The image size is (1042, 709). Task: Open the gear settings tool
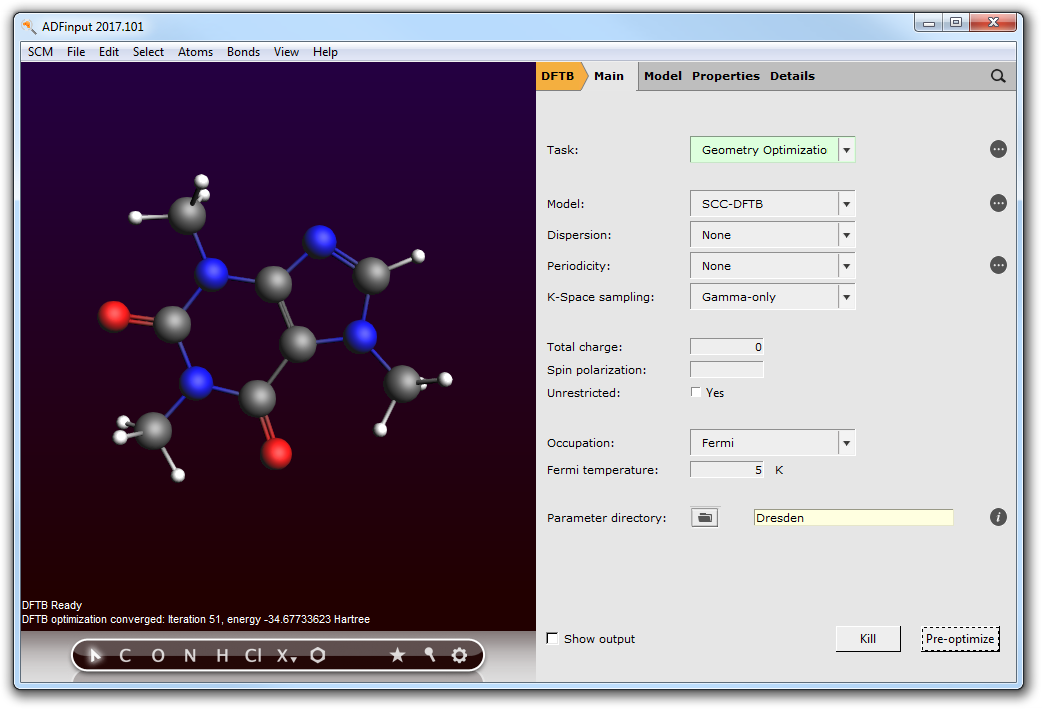click(459, 655)
